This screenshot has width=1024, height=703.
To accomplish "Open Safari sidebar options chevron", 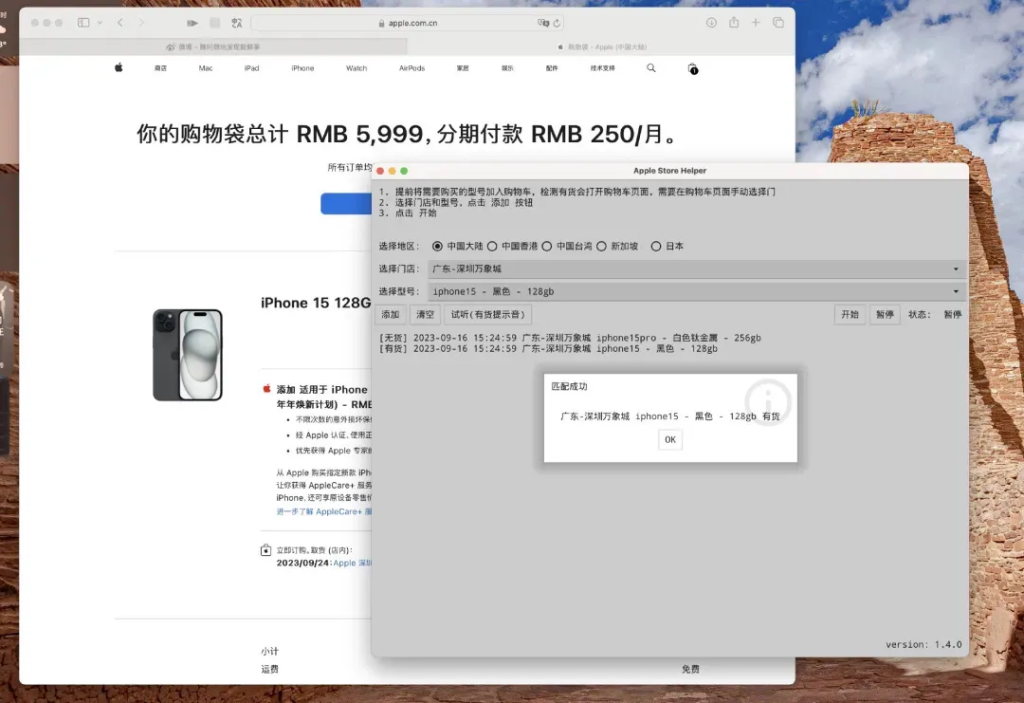I will (99, 22).
